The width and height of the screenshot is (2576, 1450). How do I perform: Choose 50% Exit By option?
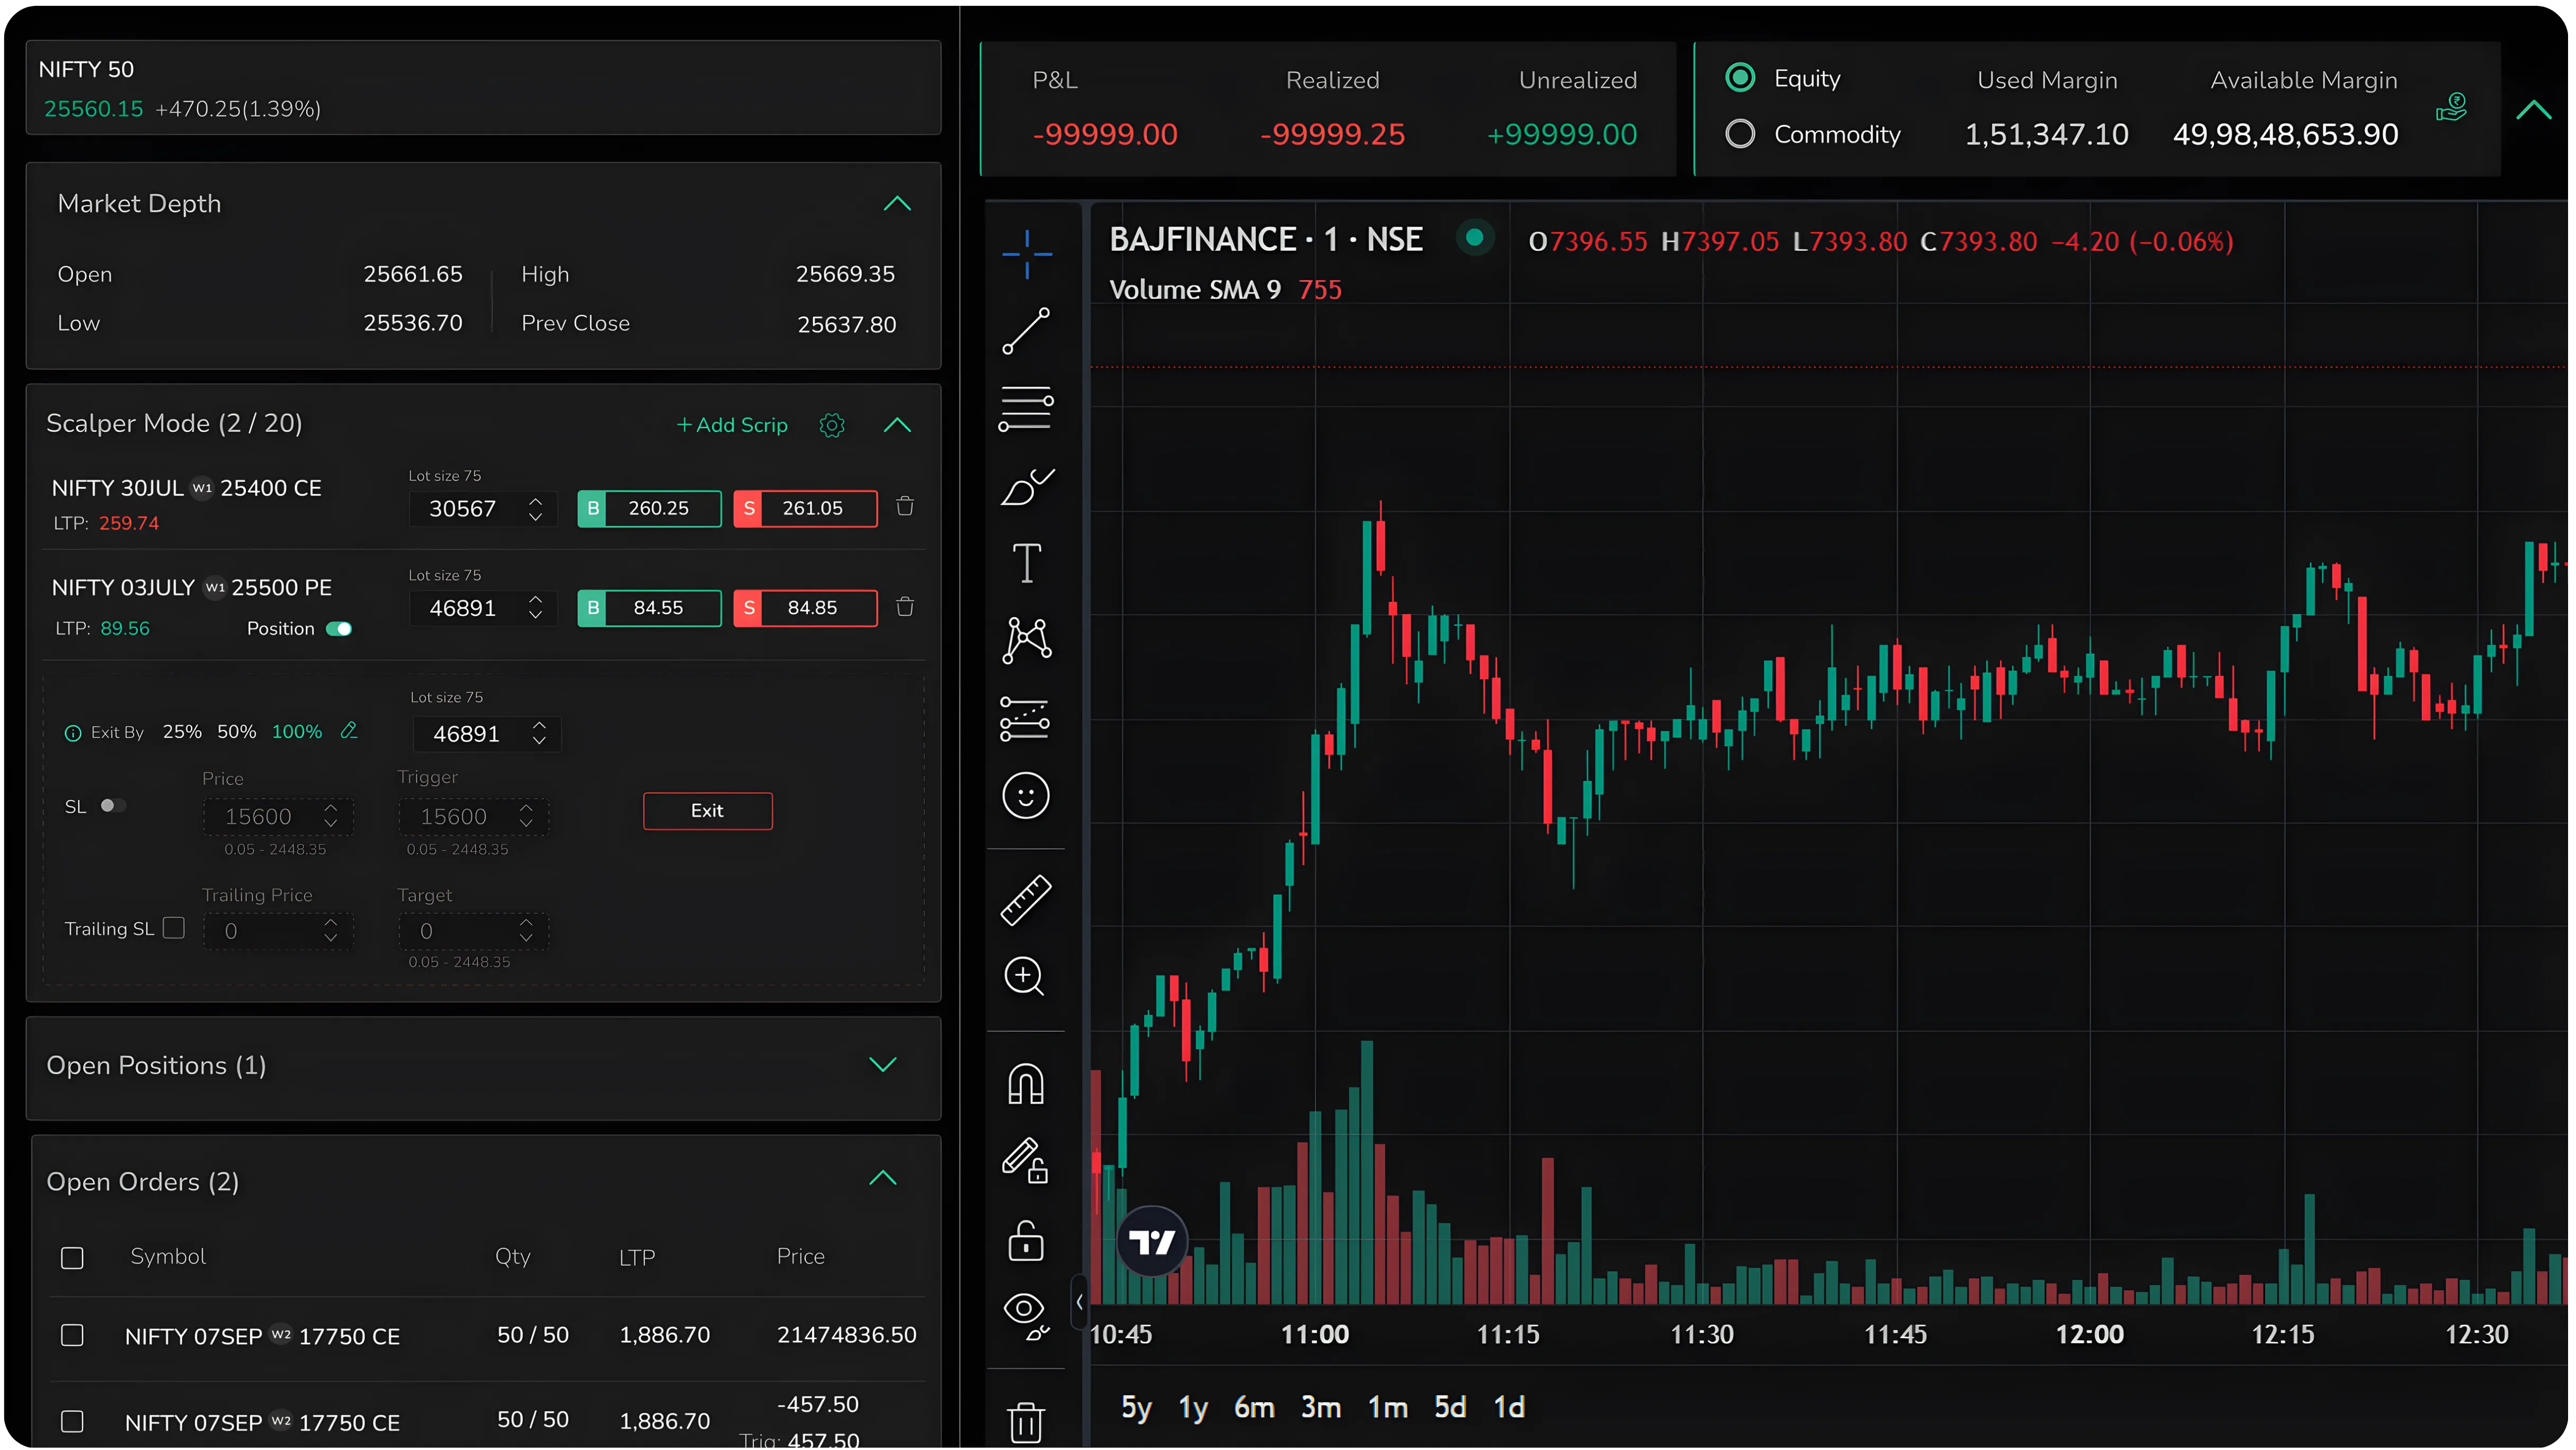(x=236, y=732)
